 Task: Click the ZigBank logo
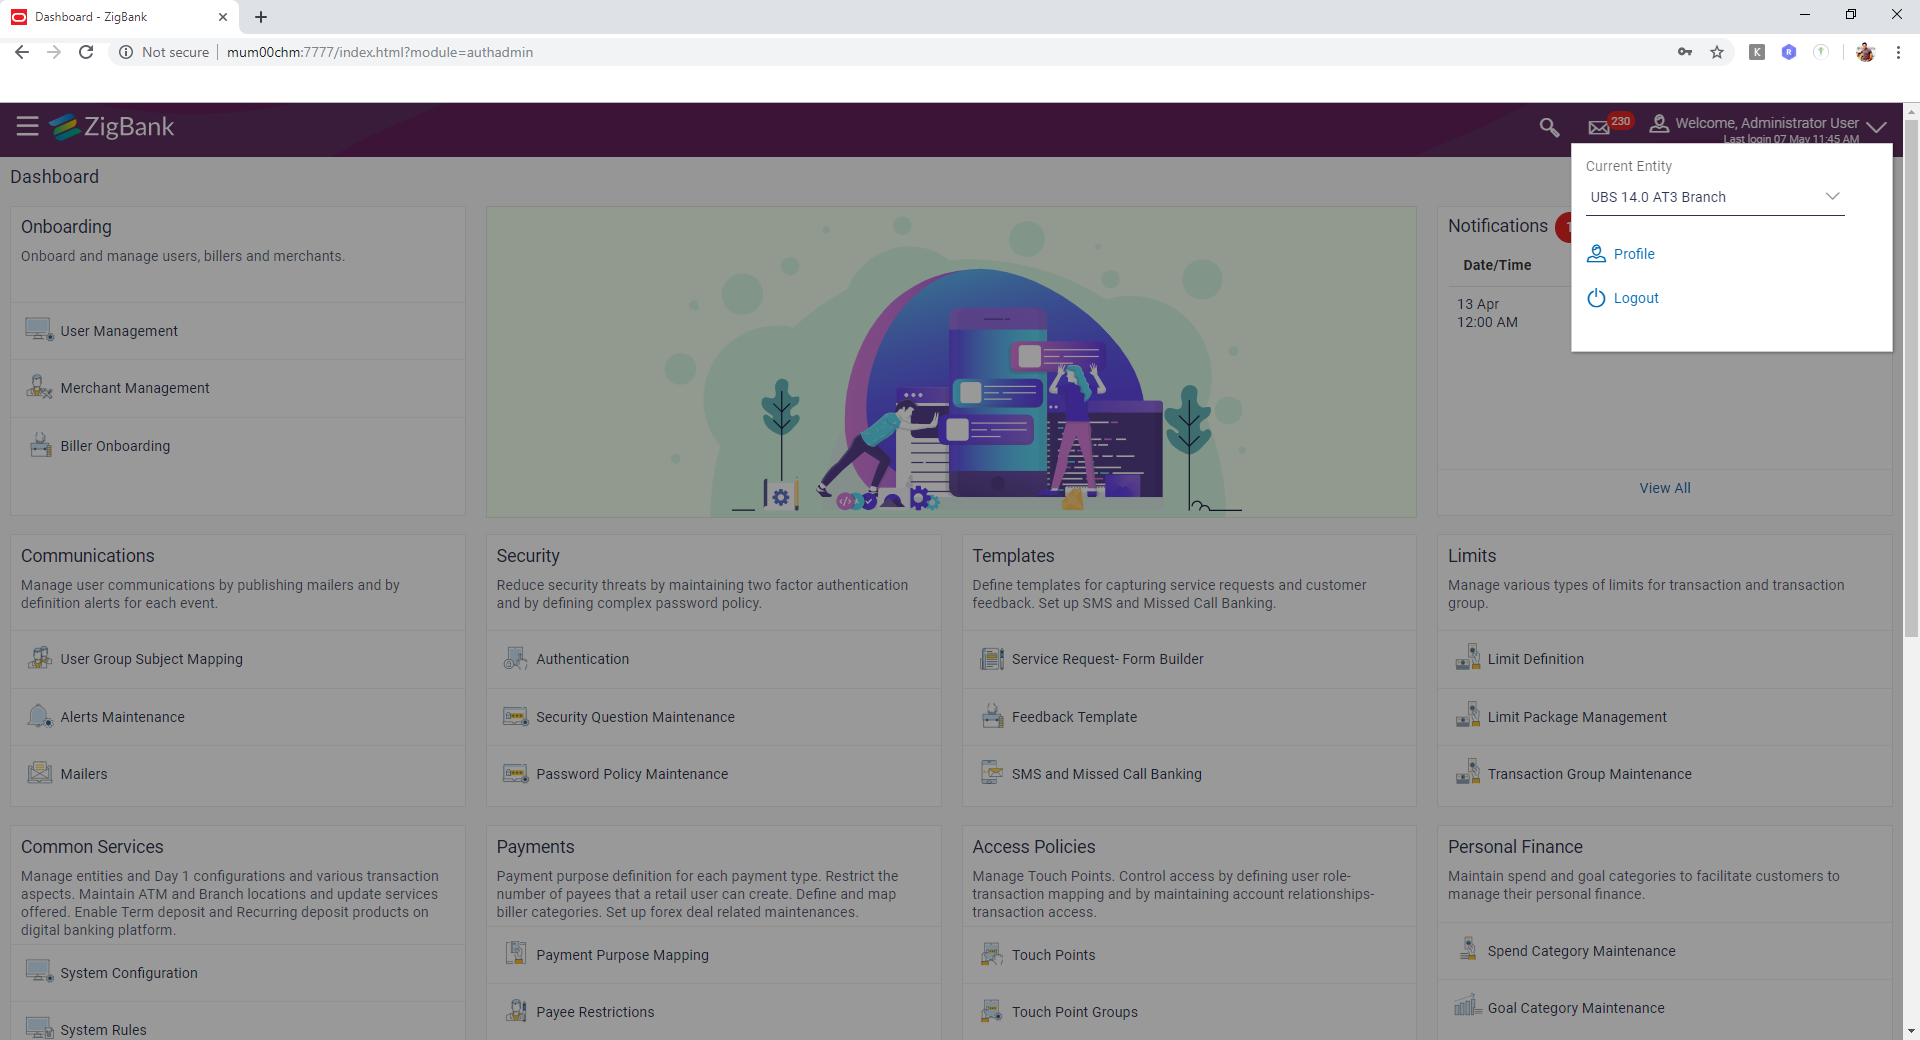[112, 127]
